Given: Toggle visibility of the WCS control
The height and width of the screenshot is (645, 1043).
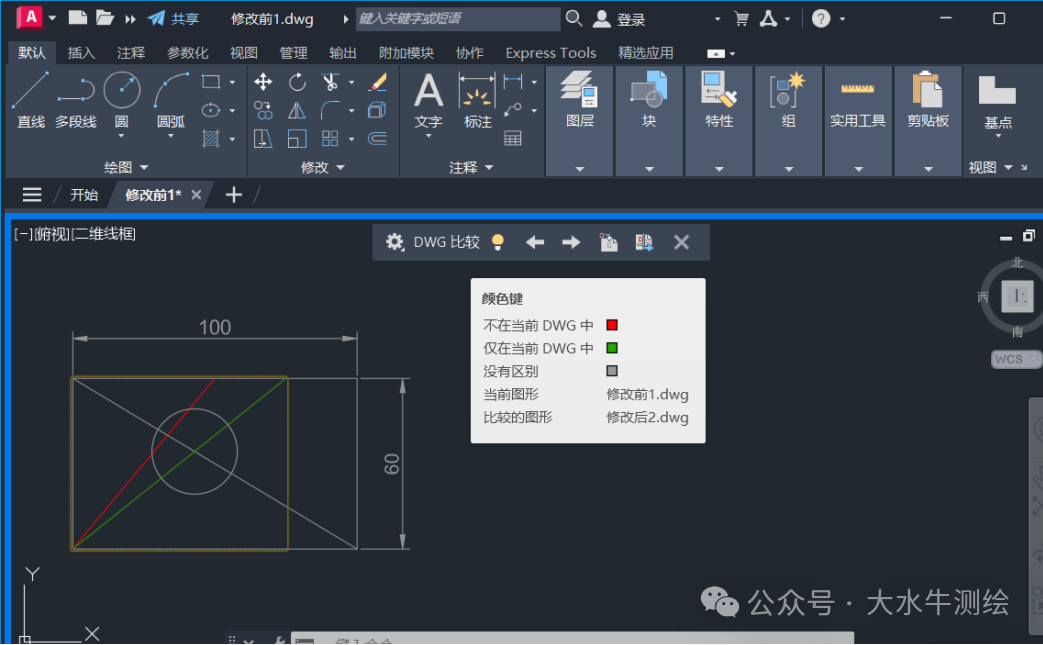Looking at the screenshot, I should coord(1014,358).
